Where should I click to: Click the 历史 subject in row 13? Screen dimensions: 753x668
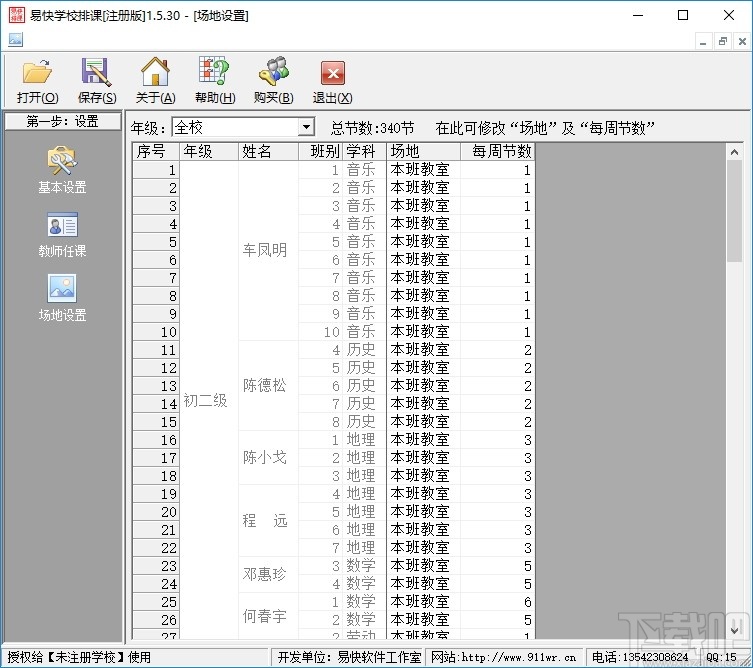click(364, 386)
